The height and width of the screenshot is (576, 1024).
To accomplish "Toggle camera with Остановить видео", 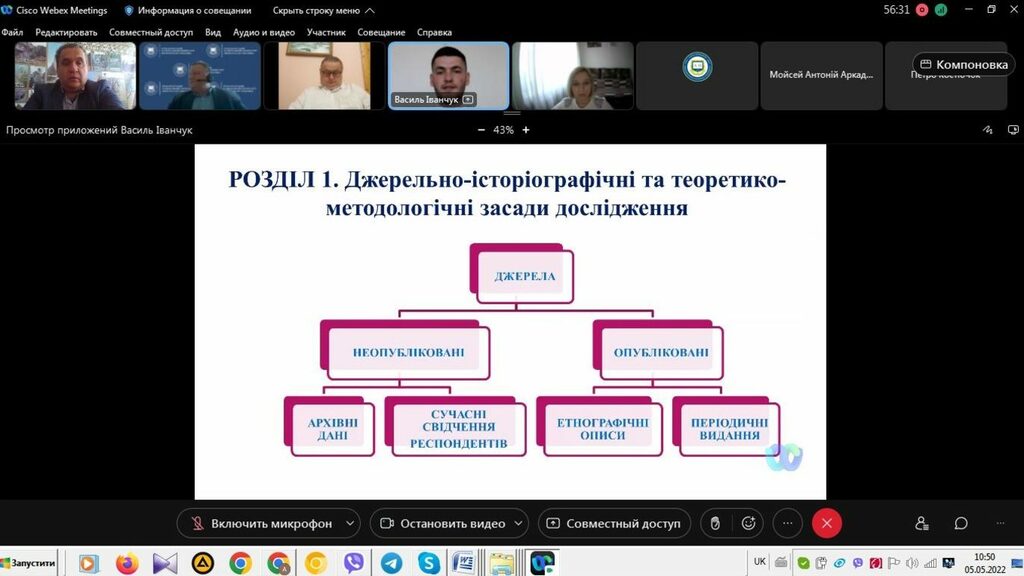I will pyautogui.click(x=440, y=523).
